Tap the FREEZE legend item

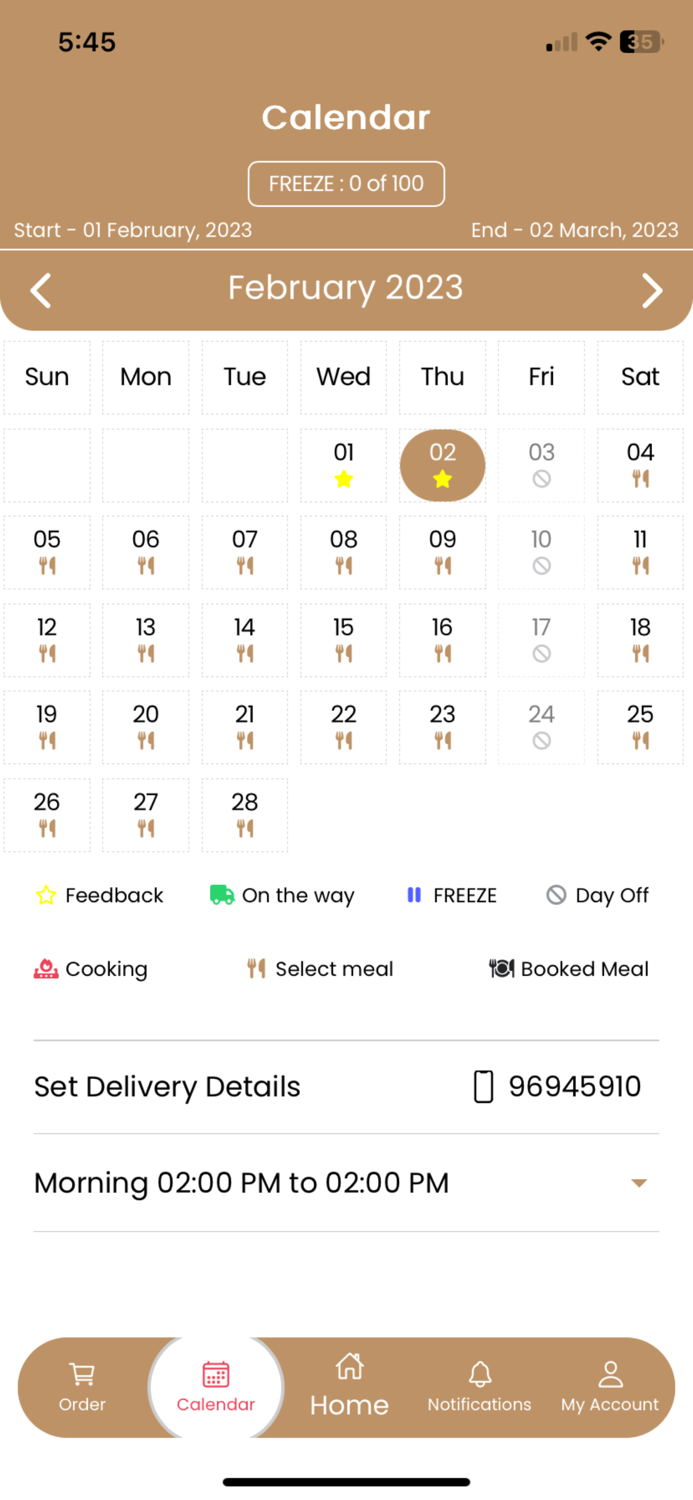[452, 895]
